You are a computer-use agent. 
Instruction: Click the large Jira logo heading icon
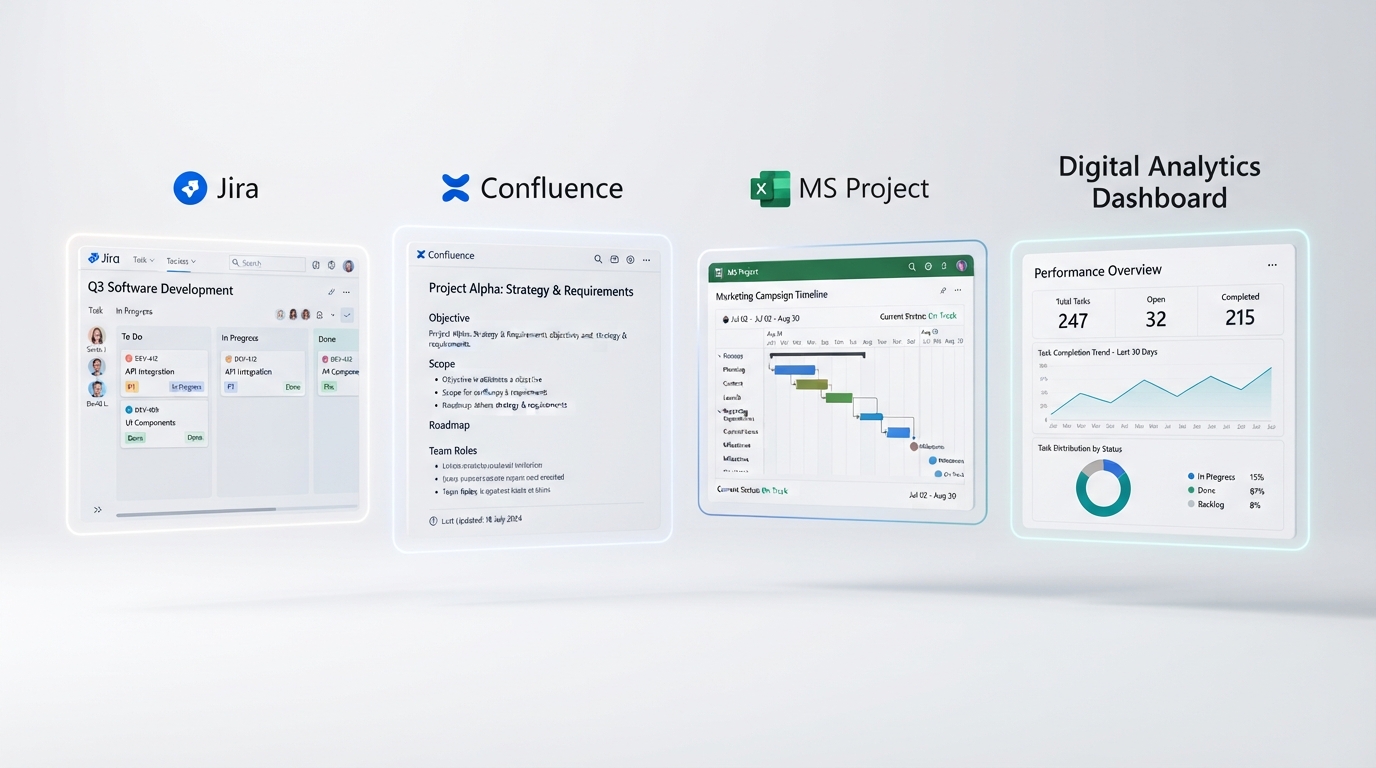tap(190, 188)
